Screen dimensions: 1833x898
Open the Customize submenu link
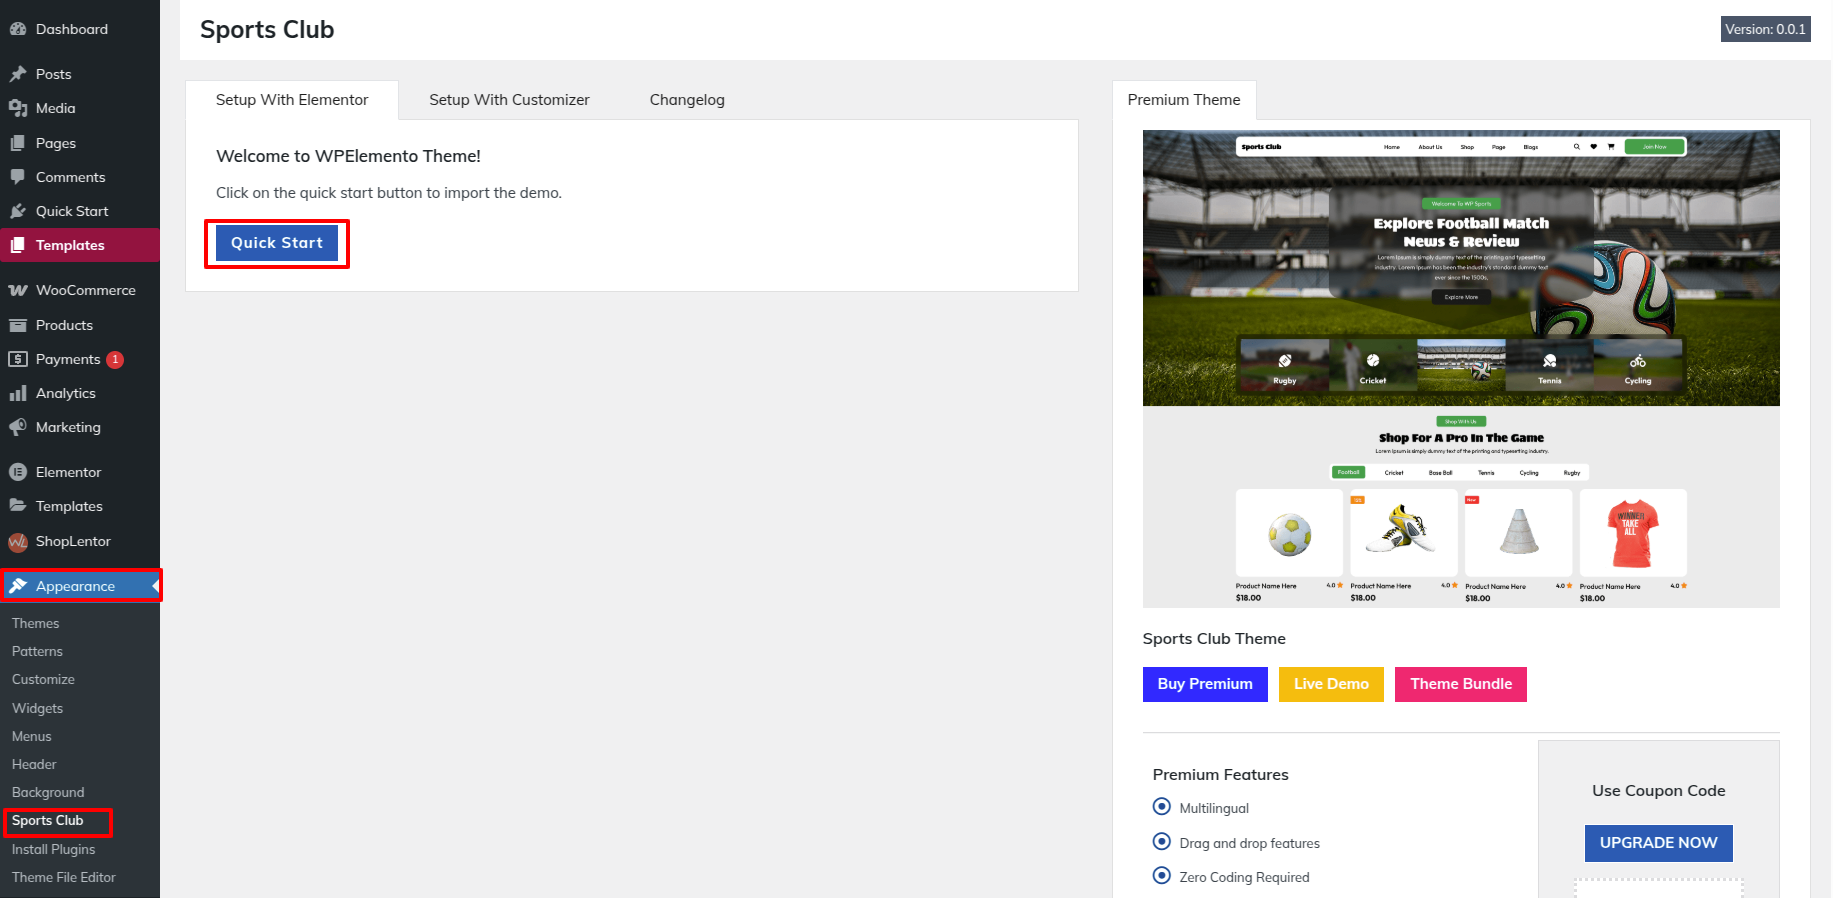point(43,679)
